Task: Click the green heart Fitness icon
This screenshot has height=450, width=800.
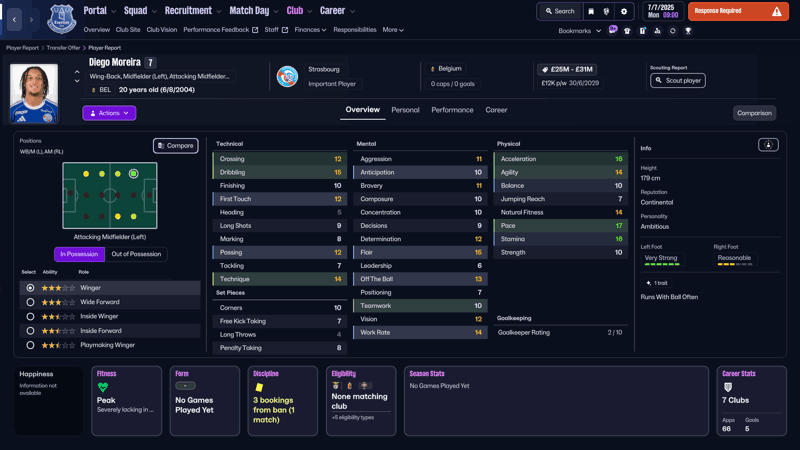Action: [103, 387]
